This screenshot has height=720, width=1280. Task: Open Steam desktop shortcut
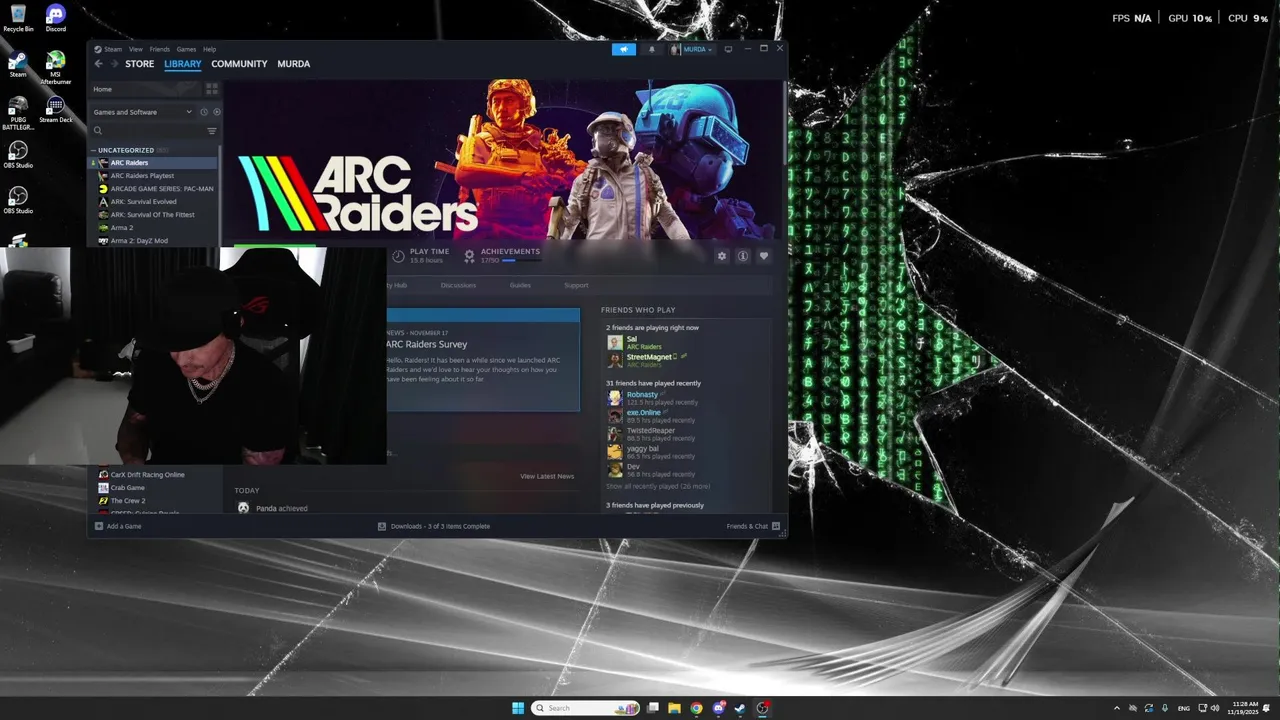18,63
